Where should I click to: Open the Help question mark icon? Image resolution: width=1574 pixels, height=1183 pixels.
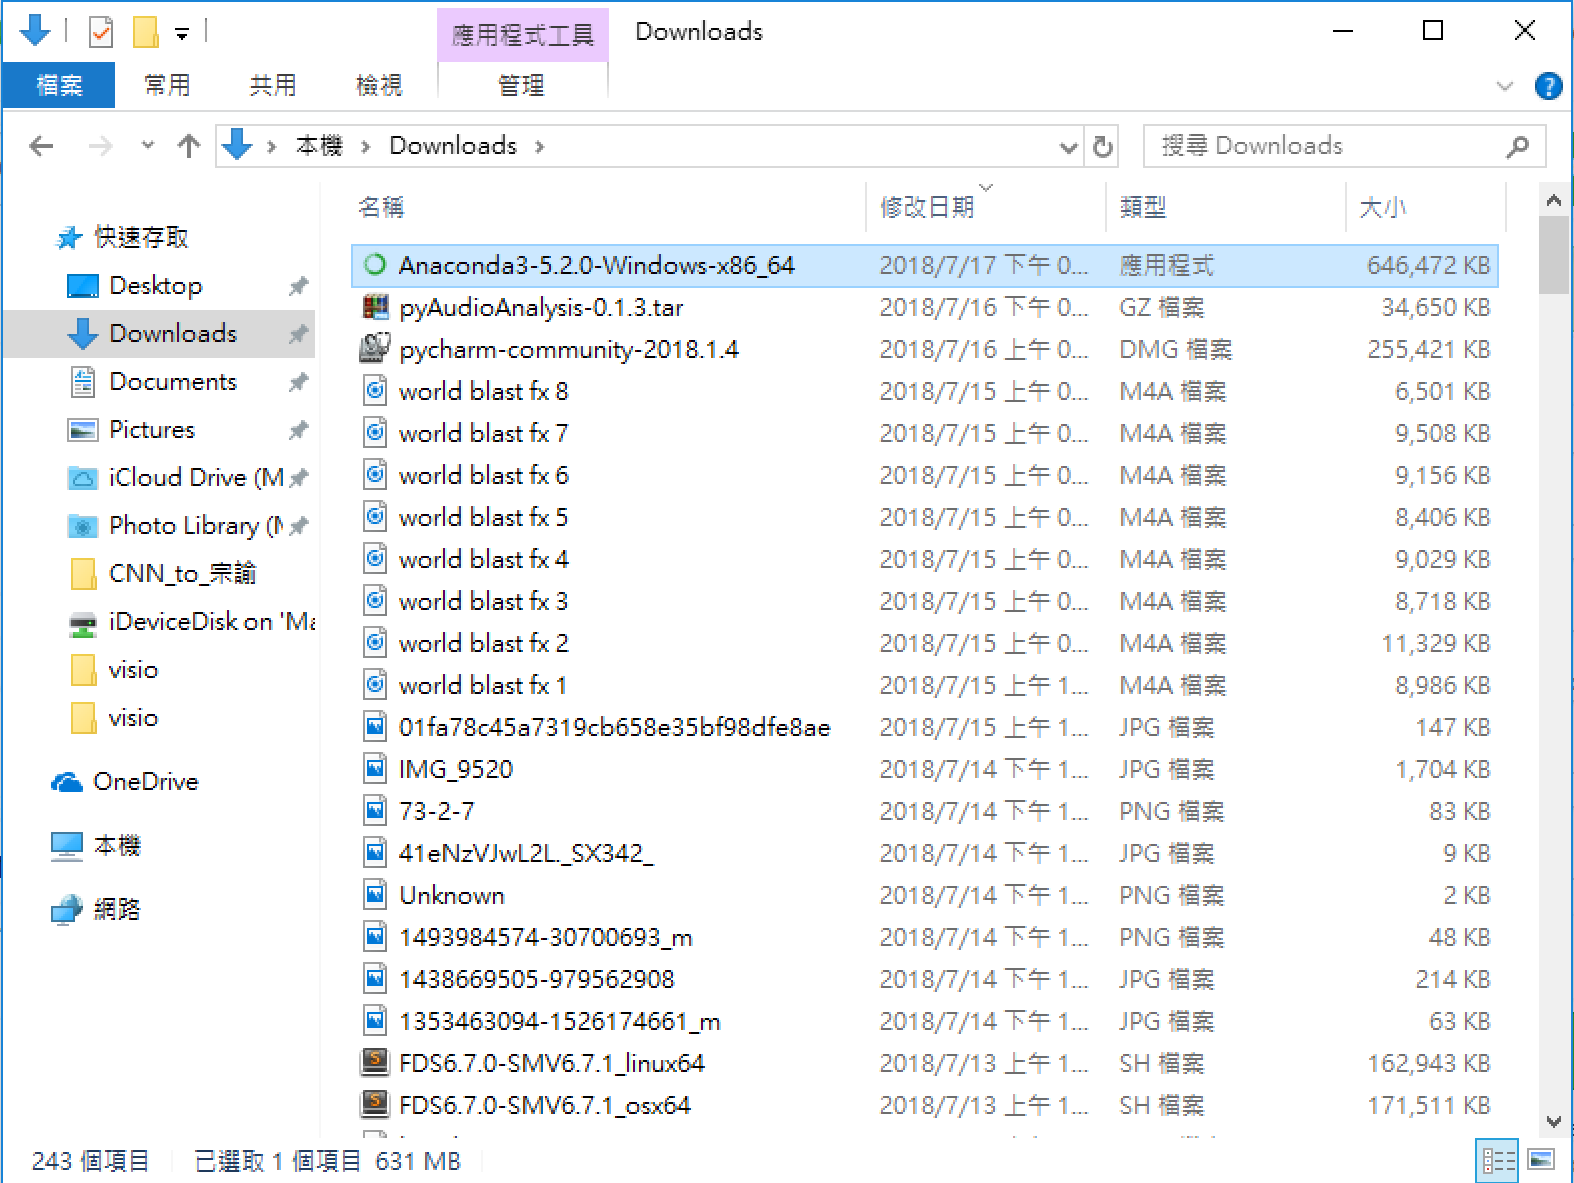pyautogui.click(x=1547, y=87)
